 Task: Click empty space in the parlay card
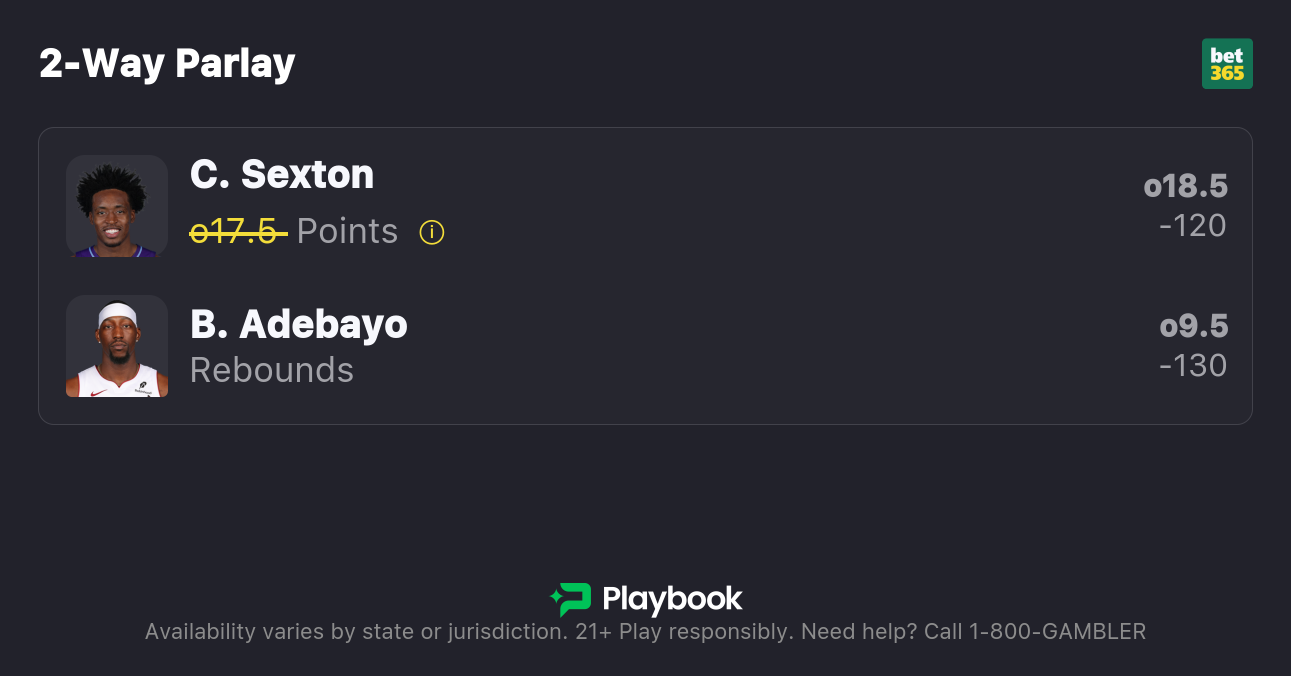click(x=750, y=280)
